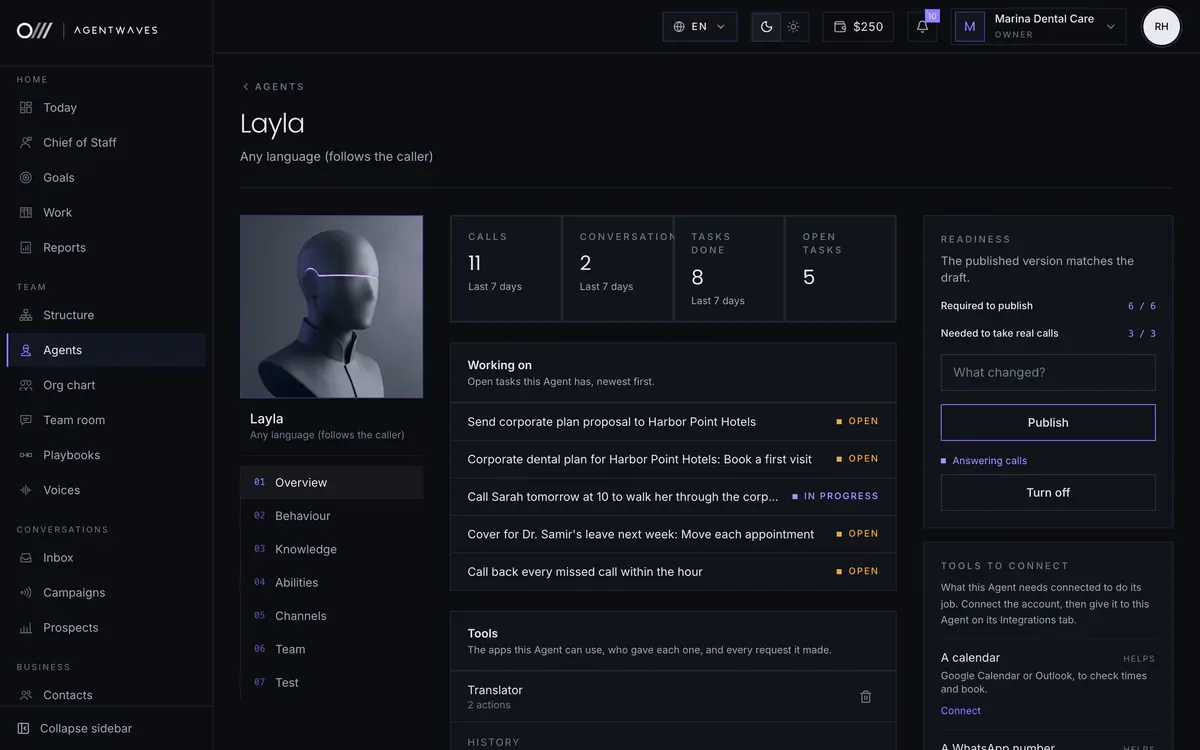Screen dimensions: 1200x750
Task: Delete the Translator tool with trash icon
Action: pos(866,697)
